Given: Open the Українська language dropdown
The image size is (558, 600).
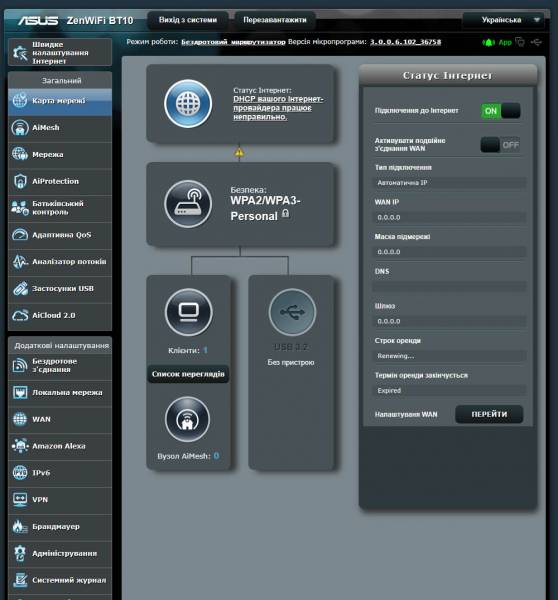Looking at the screenshot, I should click(504, 20).
